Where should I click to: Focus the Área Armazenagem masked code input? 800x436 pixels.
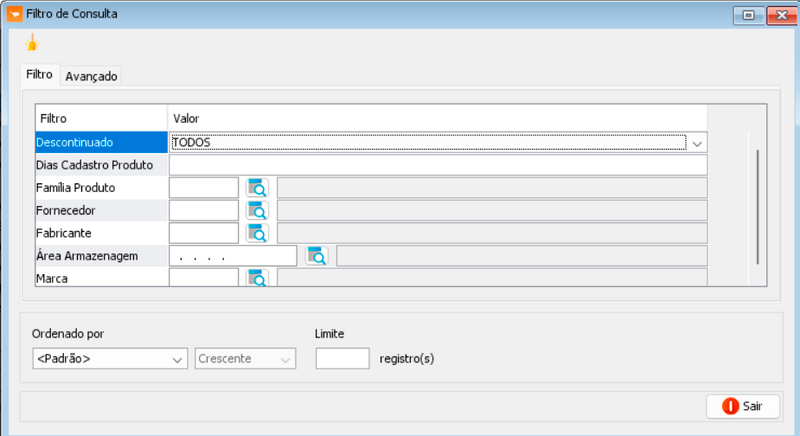233,256
